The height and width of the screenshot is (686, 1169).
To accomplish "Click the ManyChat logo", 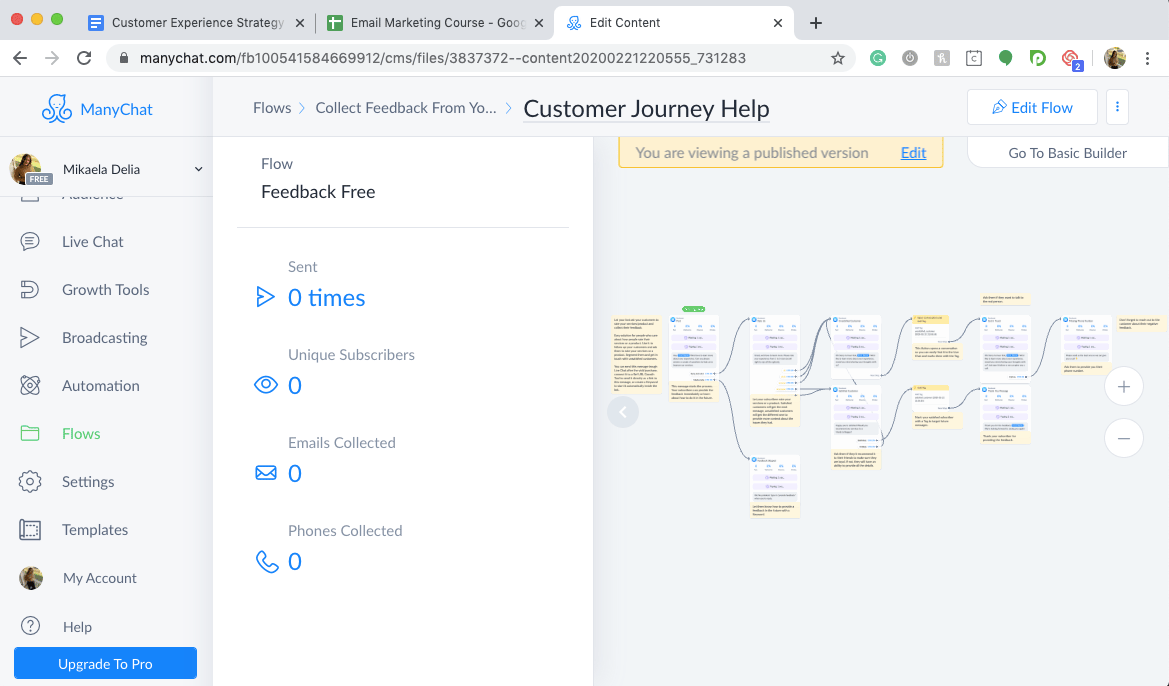I will pos(97,109).
